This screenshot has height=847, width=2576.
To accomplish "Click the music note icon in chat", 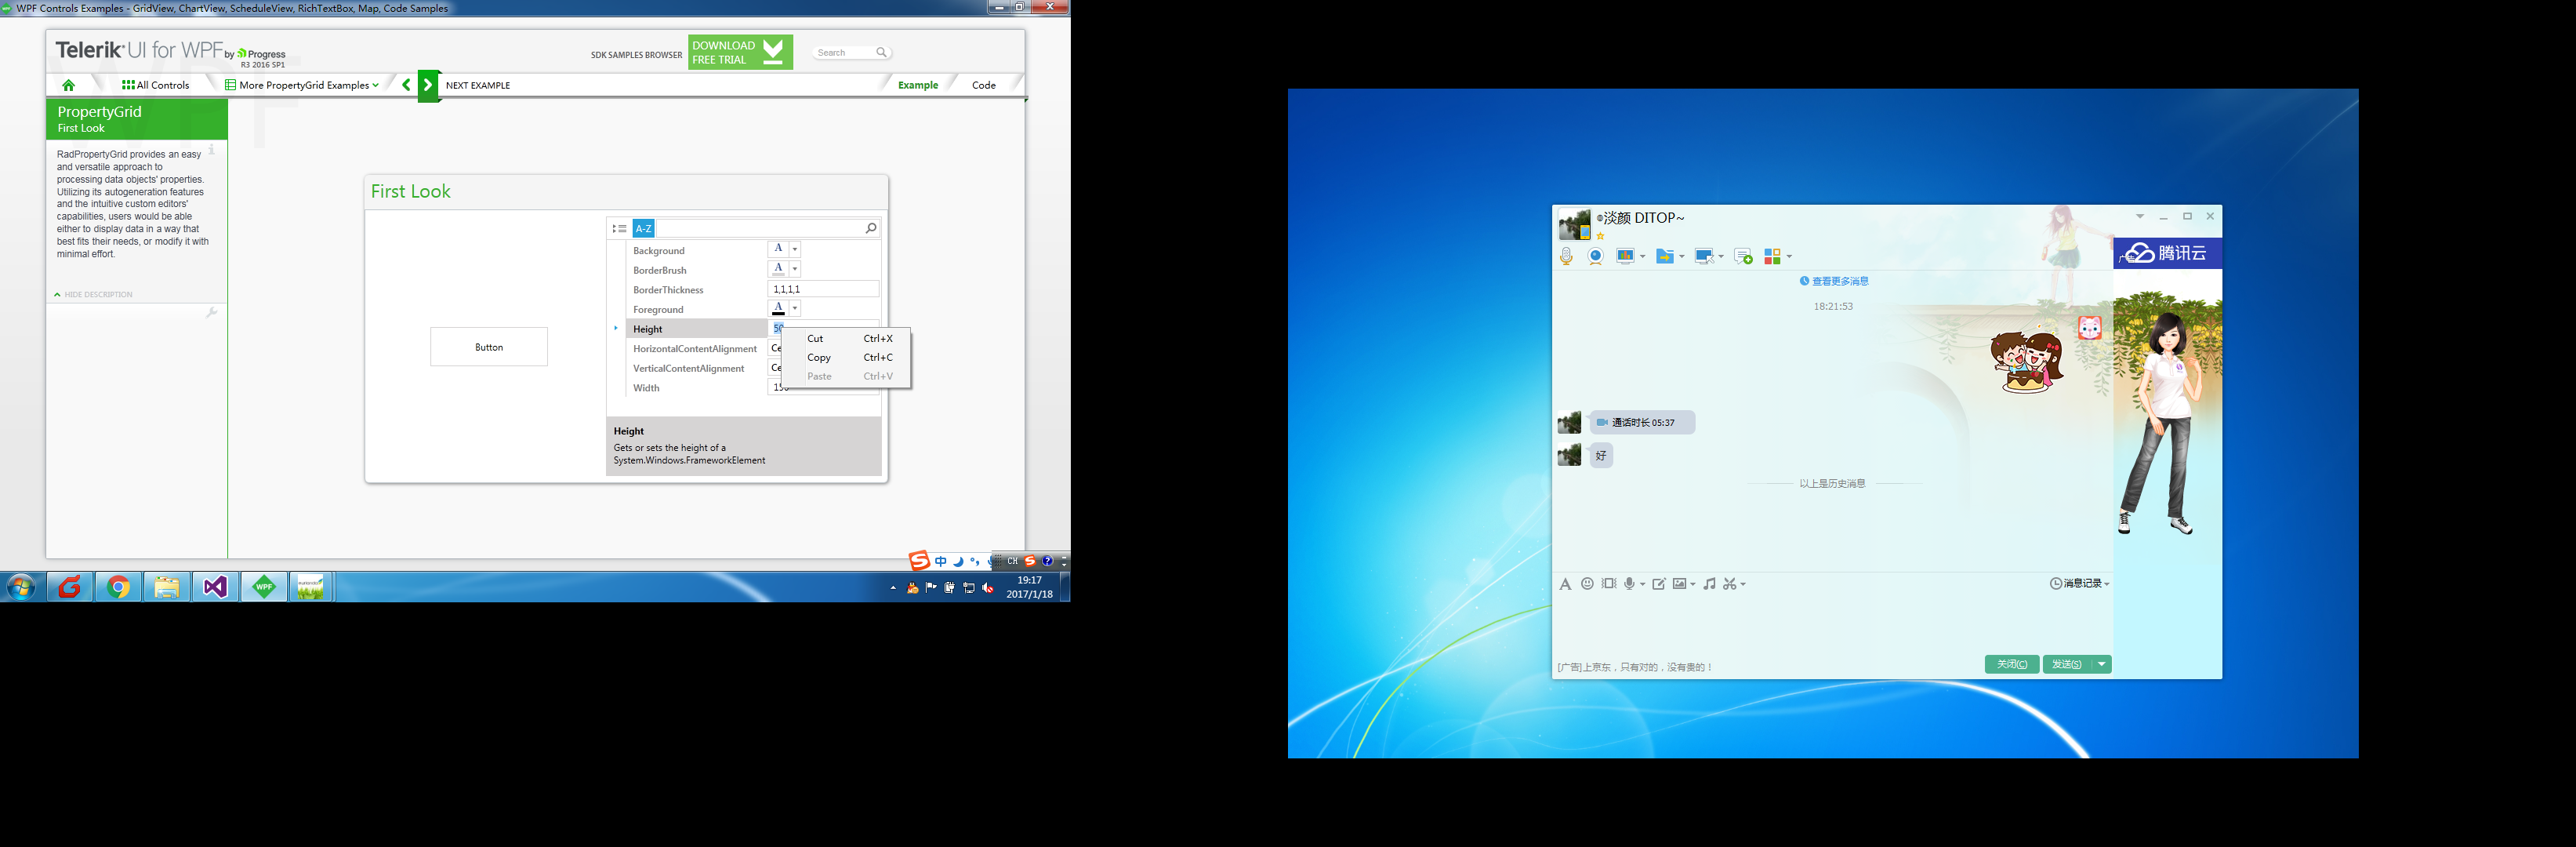I will point(1709,584).
